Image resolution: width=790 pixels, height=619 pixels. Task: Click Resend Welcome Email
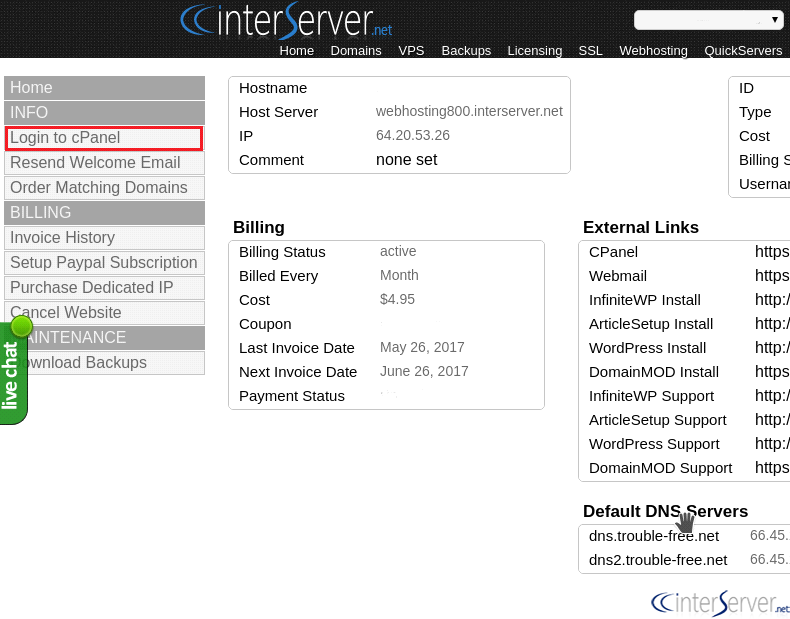click(104, 163)
